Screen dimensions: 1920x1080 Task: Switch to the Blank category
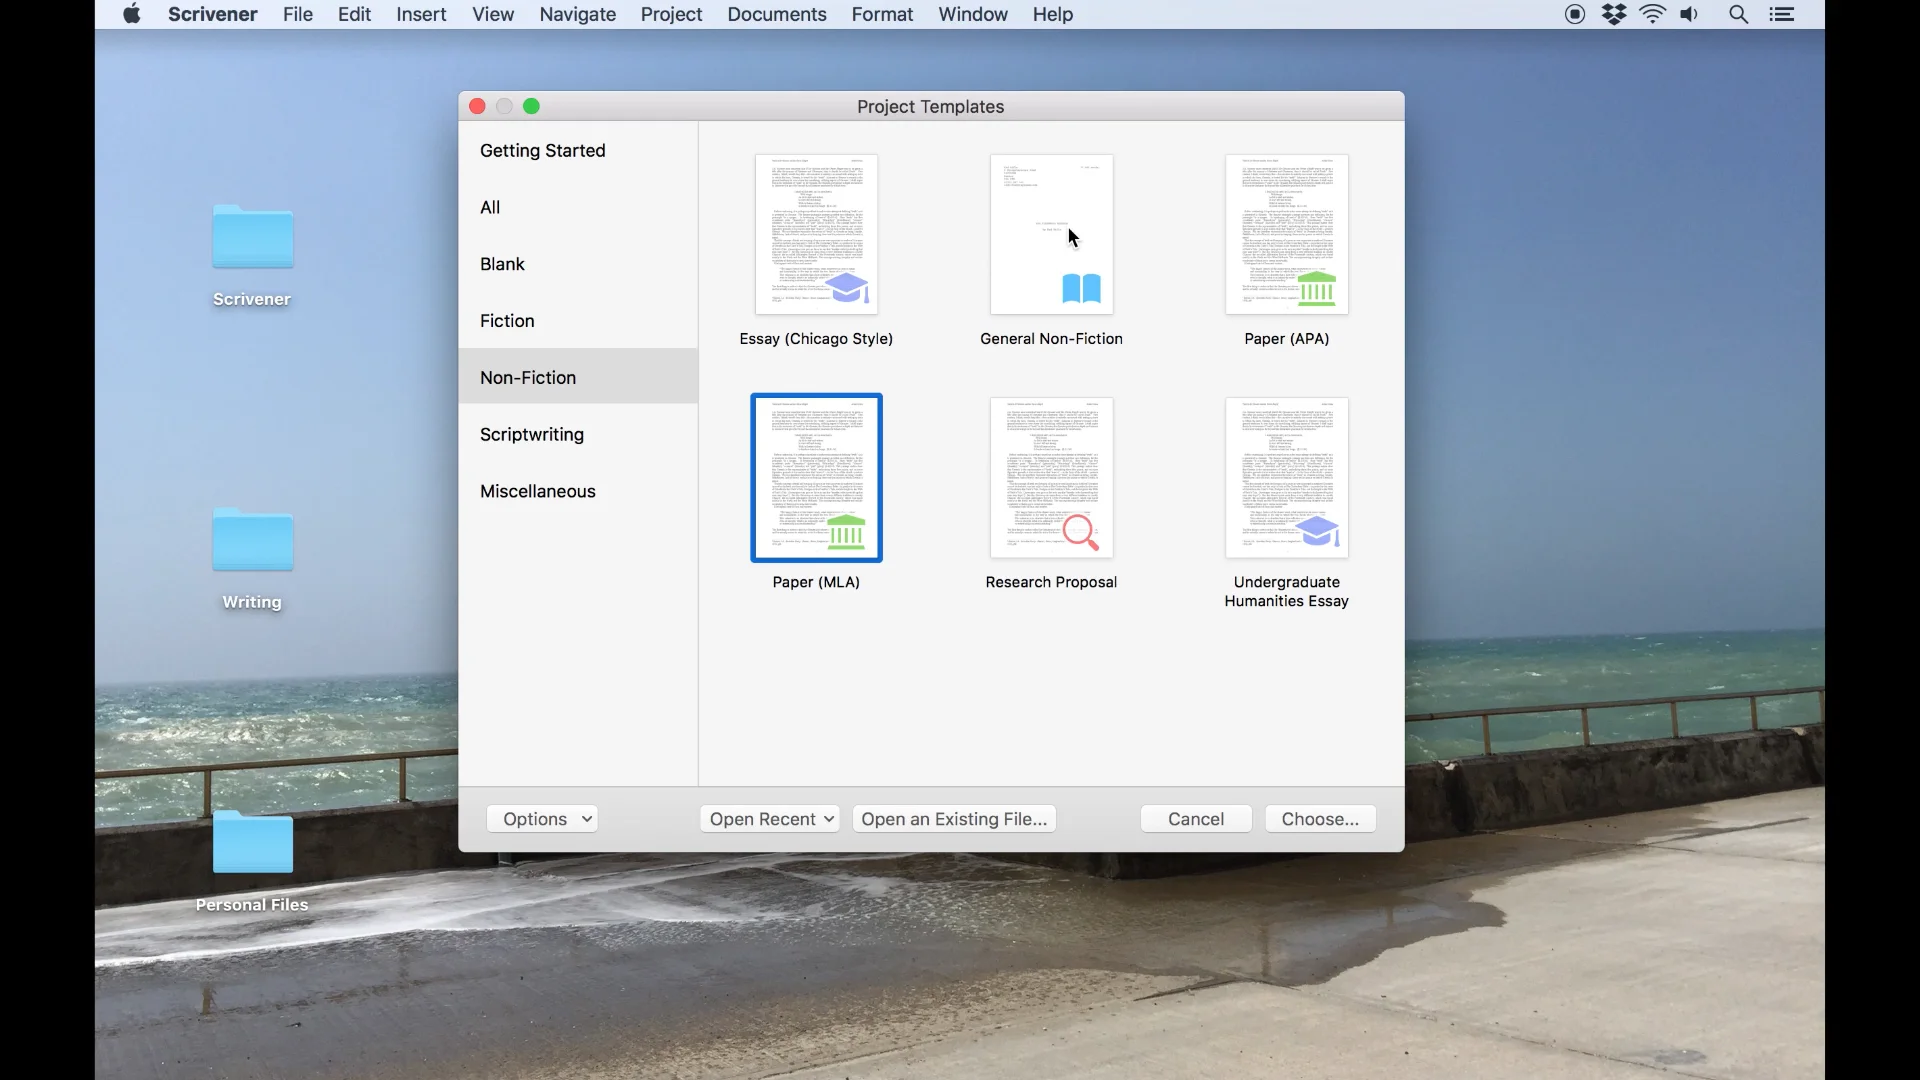coord(578,264)
